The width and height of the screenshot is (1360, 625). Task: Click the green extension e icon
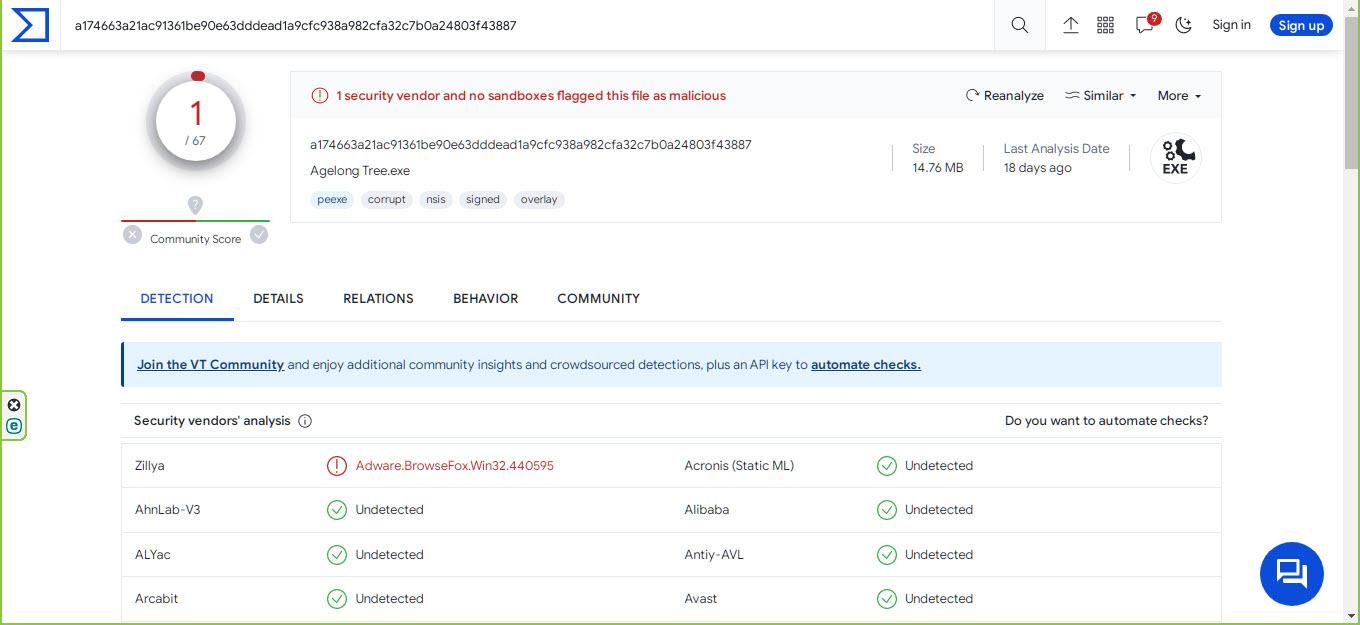(x=14, y=426)
